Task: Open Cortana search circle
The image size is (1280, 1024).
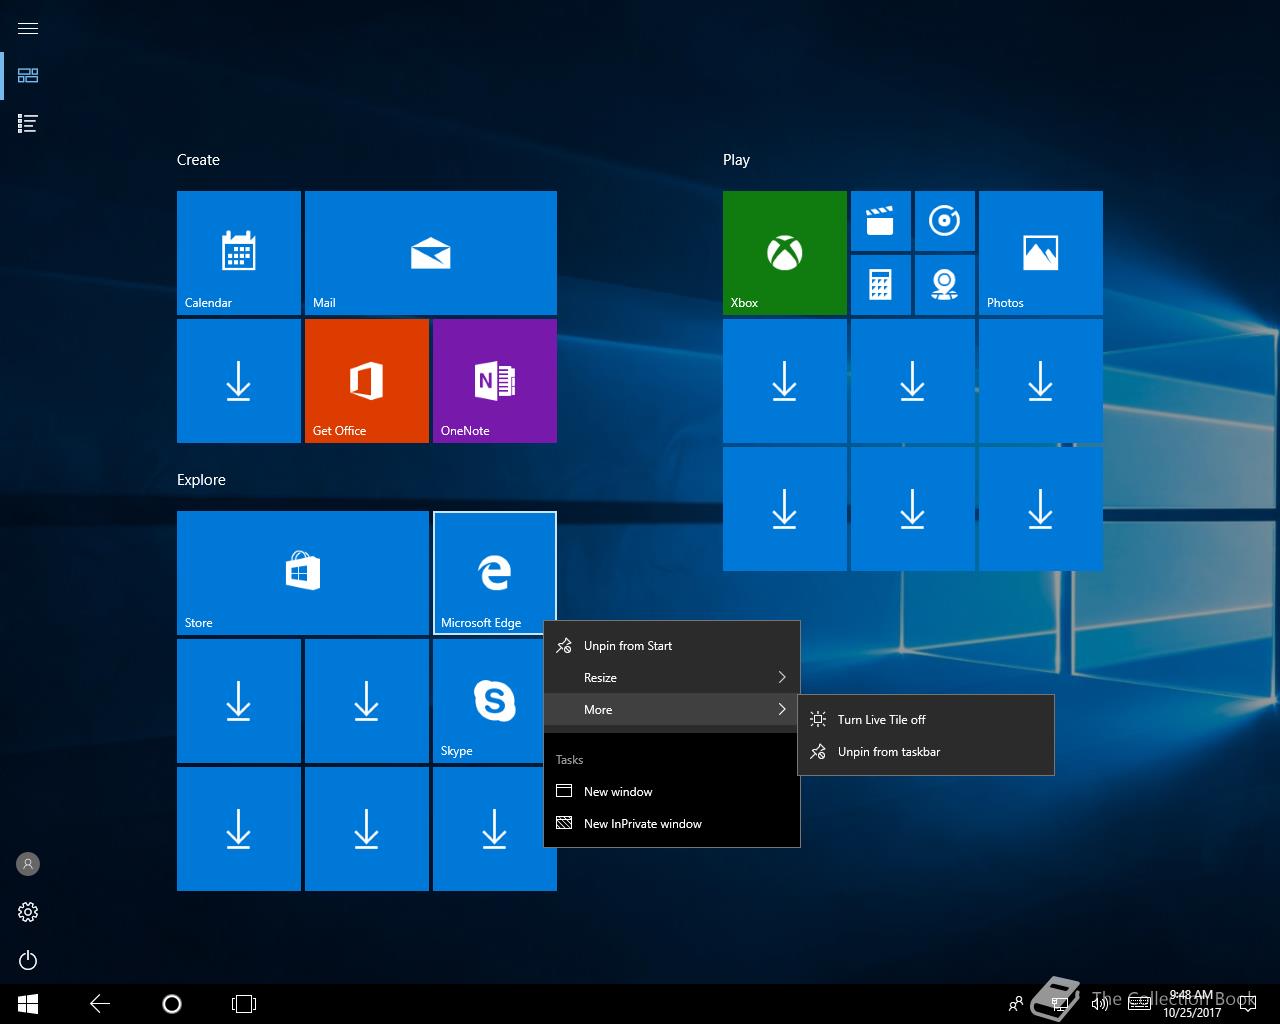Action: [x=172, y=1004]
